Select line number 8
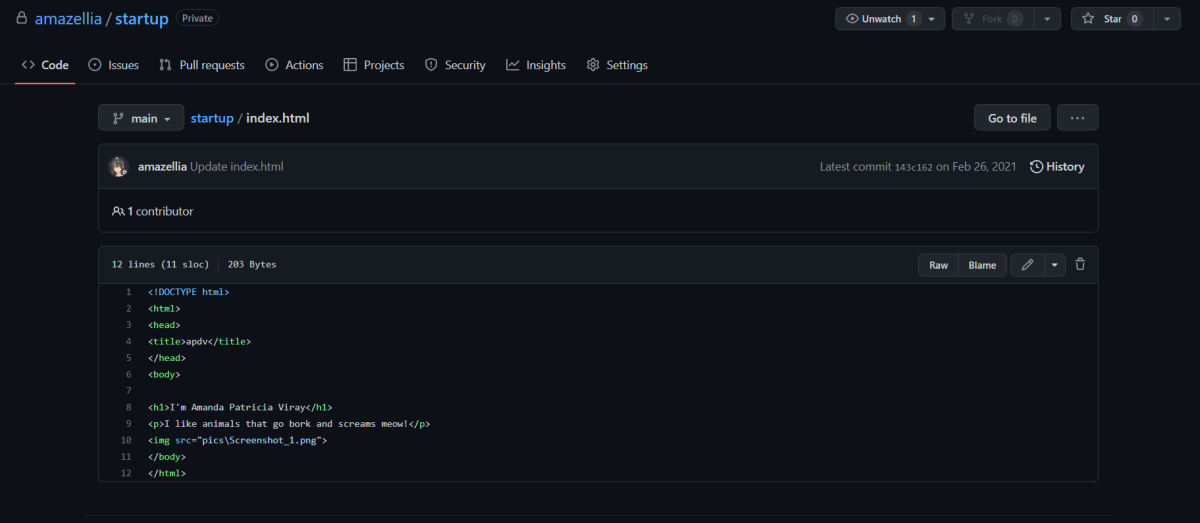Viewport: 1200px width, 523px height. tap(128, 407)
